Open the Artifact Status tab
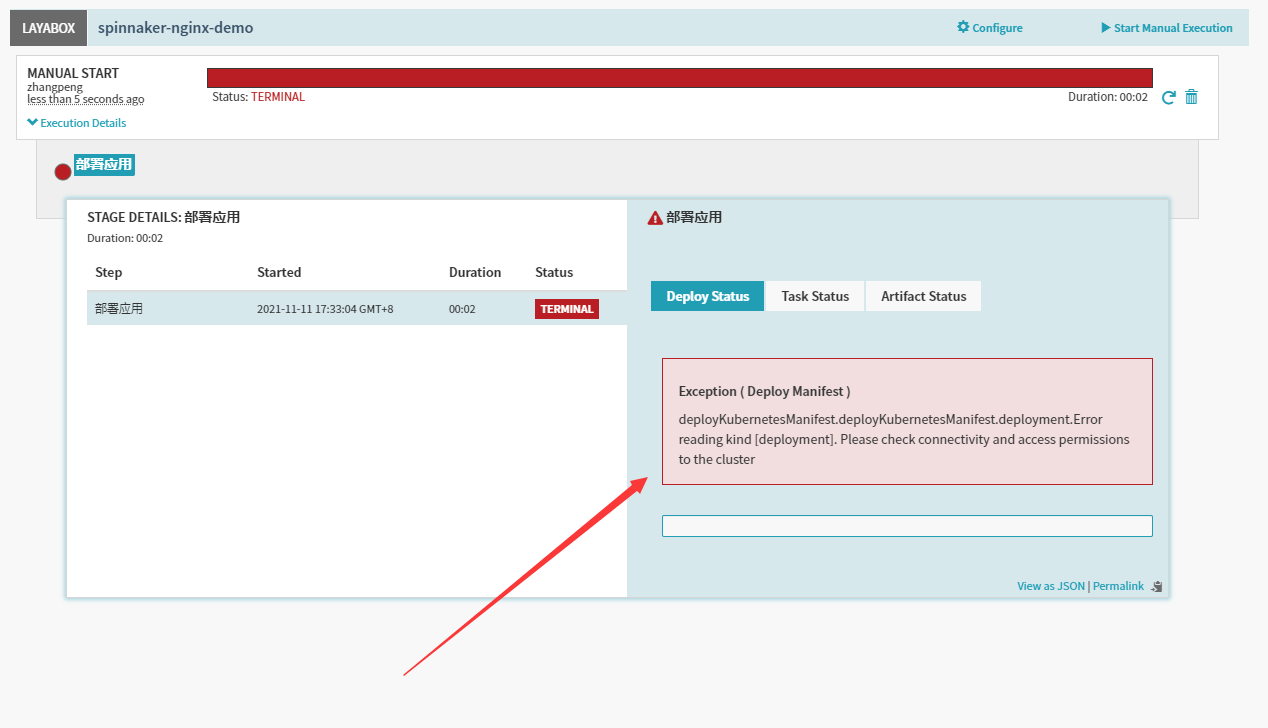Screen dimensions: 1268x728 tap(923, 296)
